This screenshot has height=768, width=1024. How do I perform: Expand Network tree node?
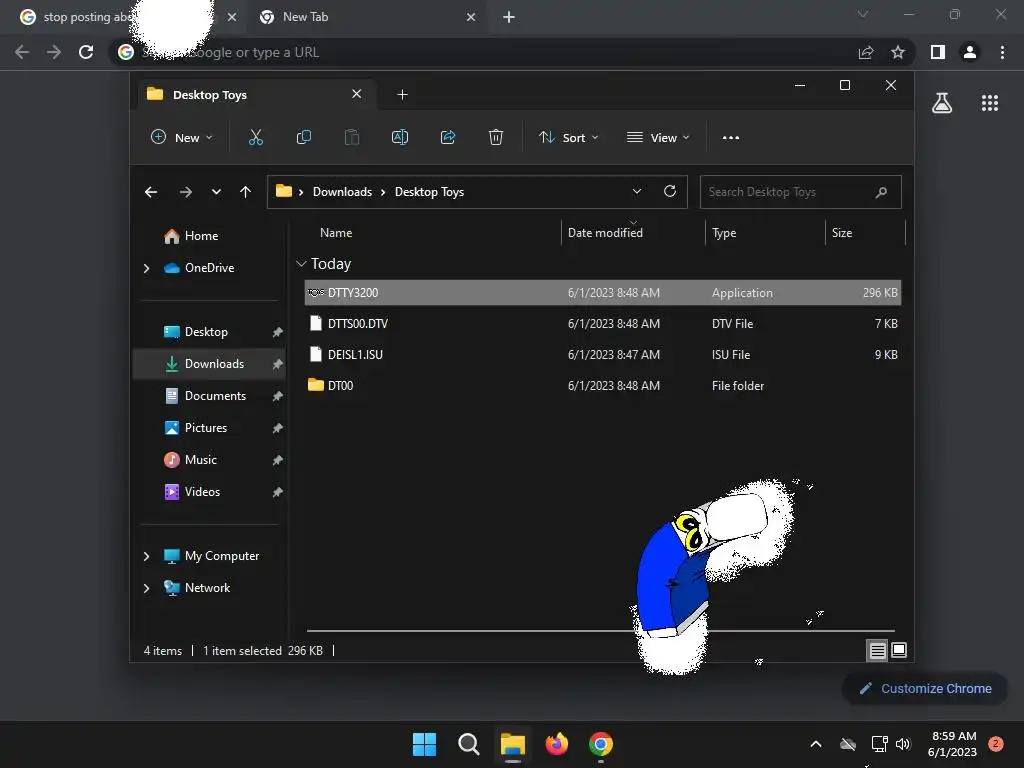click(146, 588)
